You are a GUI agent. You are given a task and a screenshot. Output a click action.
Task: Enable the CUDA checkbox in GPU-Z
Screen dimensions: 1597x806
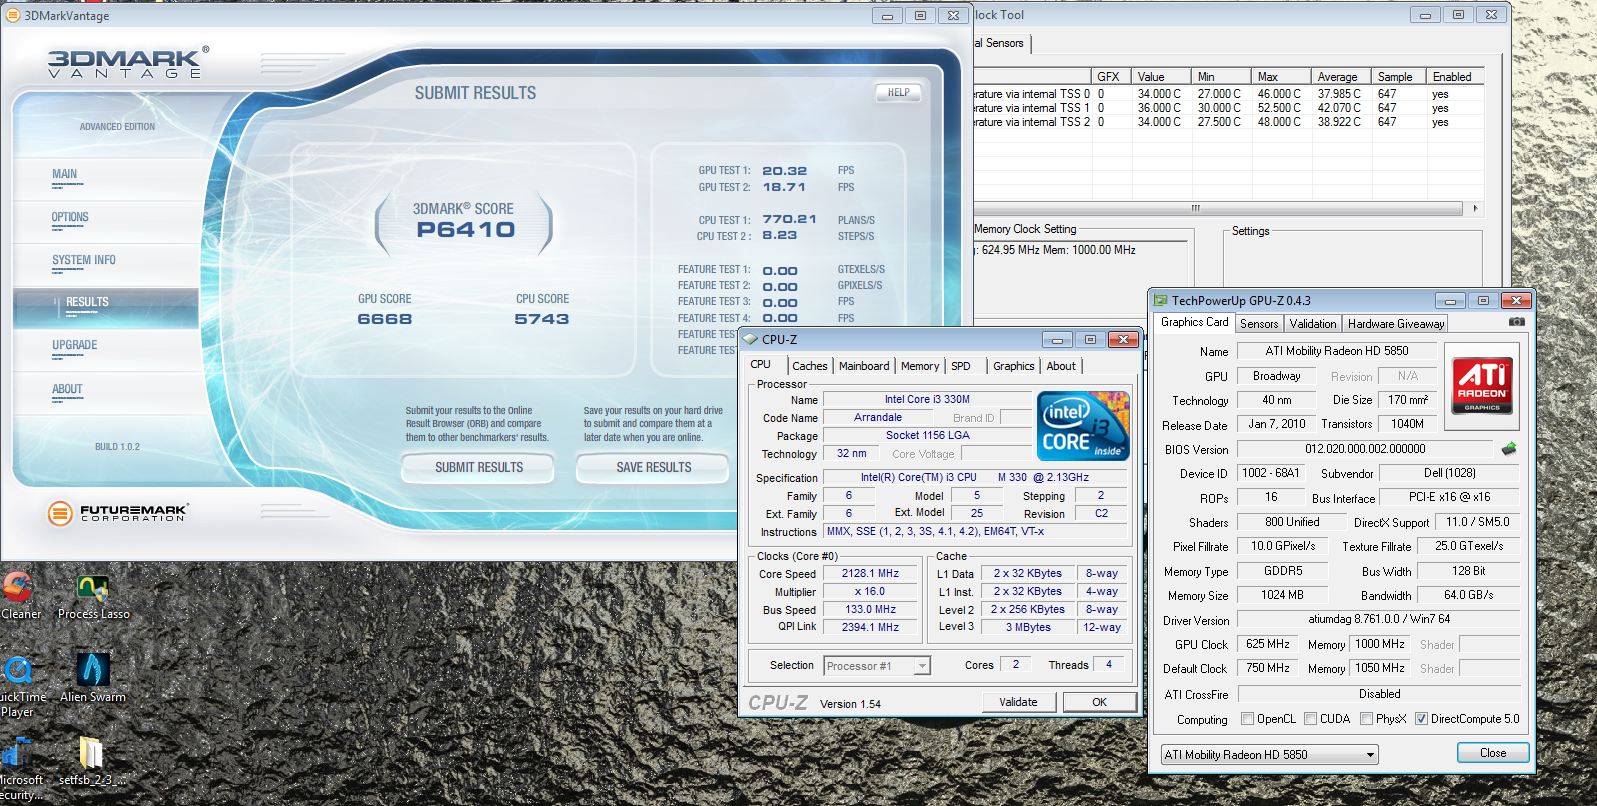pyautogui.click(x=1310, y=718)
